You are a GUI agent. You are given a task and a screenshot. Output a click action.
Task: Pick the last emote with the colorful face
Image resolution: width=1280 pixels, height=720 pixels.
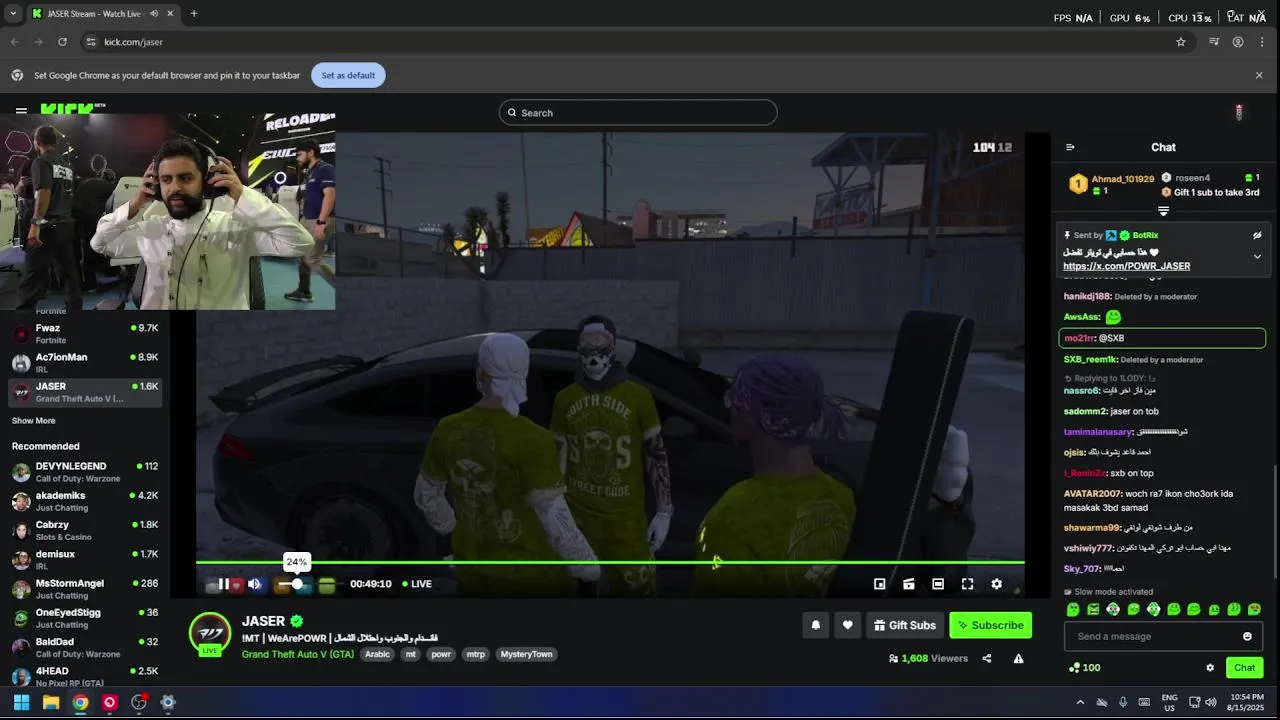coord(1254,610)
